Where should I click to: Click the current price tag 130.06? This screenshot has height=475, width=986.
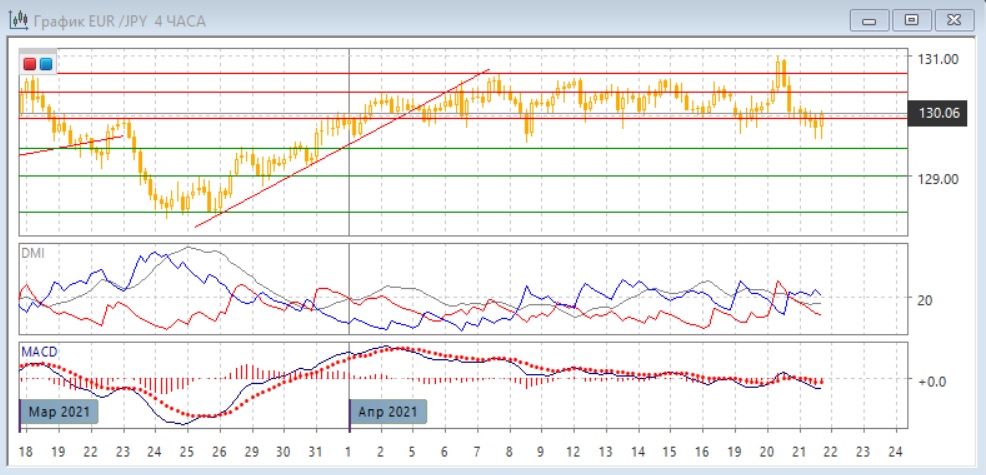click(939, 114)
